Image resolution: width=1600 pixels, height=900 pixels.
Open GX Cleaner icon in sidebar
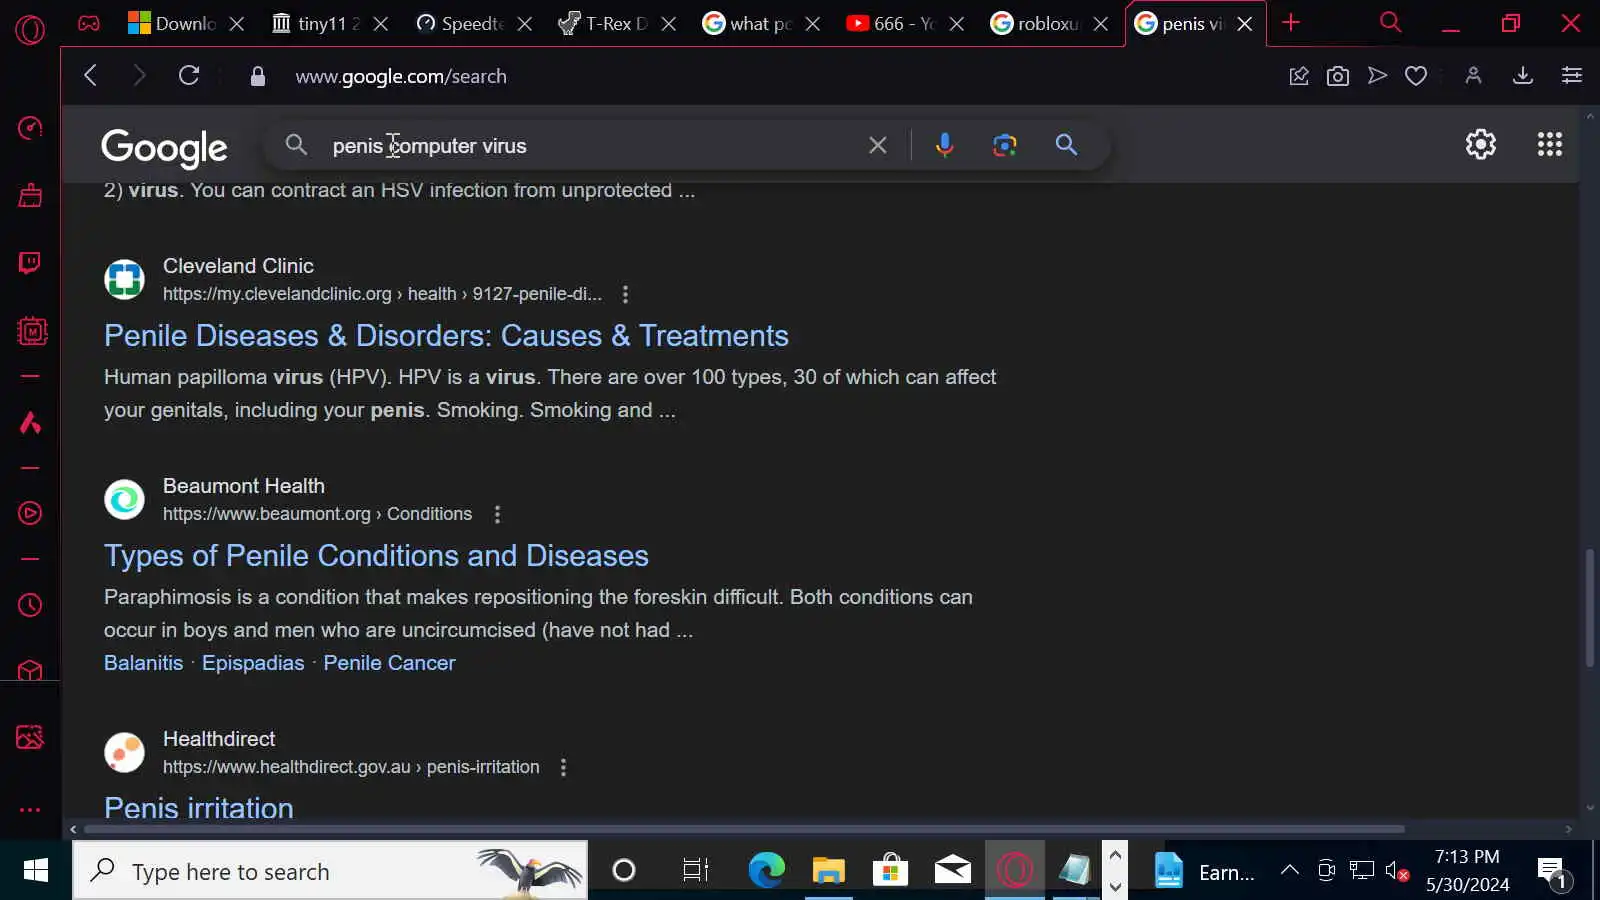click(x=30, y=195)
